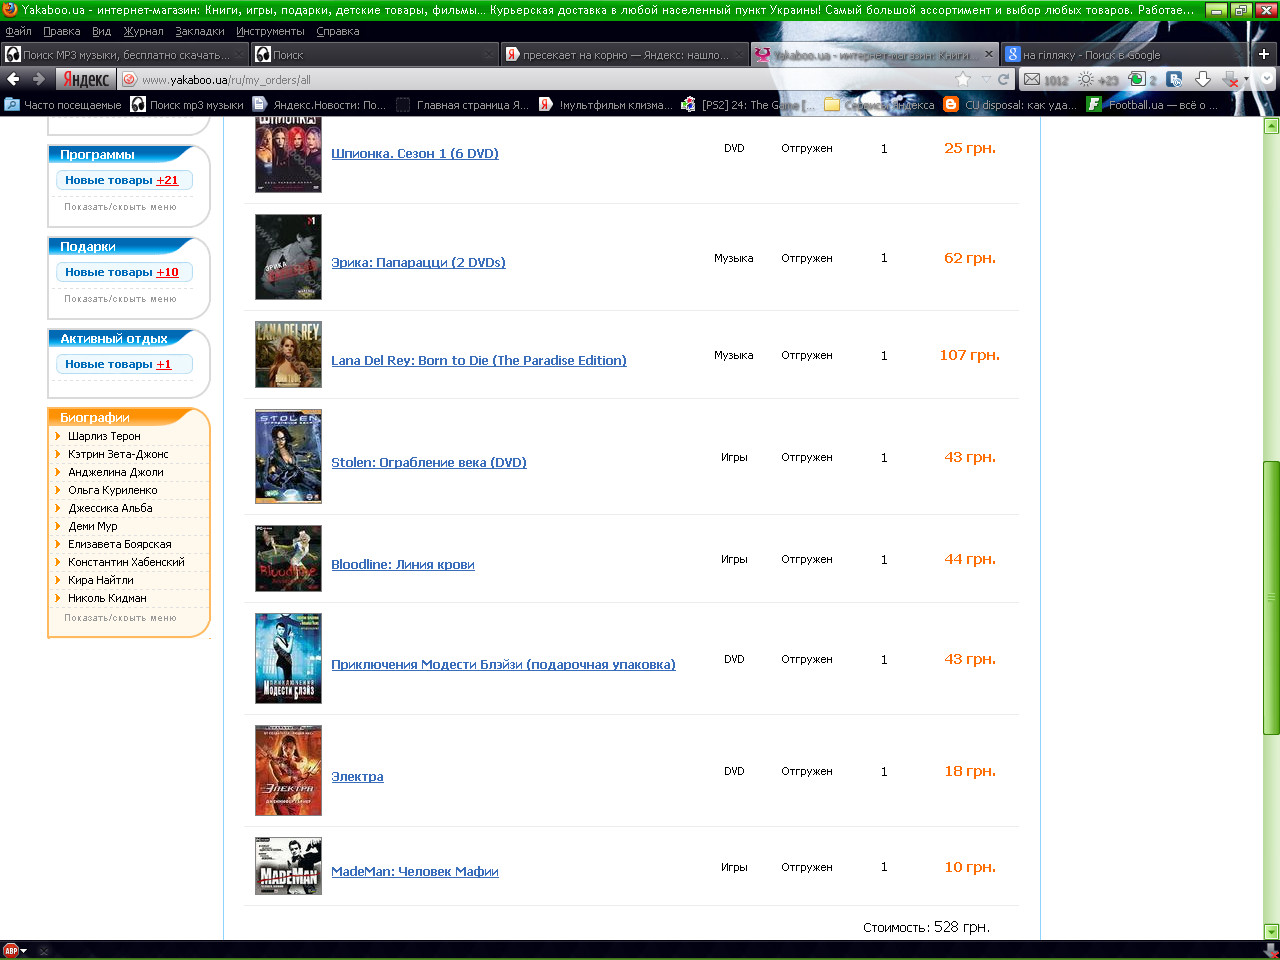
Task: Click the Lana Del Rey album cover thumbnail
Action: pyautogui.click(x=288, y=354)
